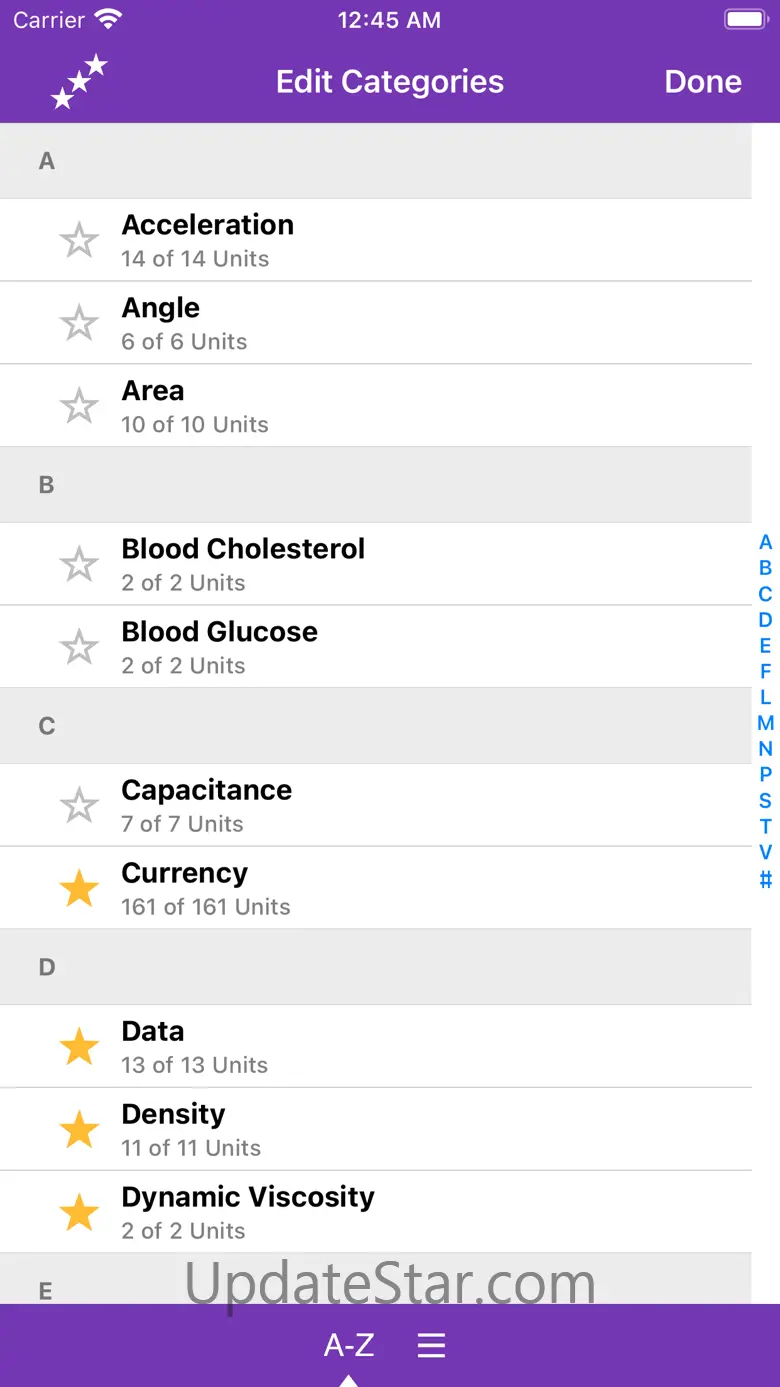Select the Currency row title

[x=185, y=873]
